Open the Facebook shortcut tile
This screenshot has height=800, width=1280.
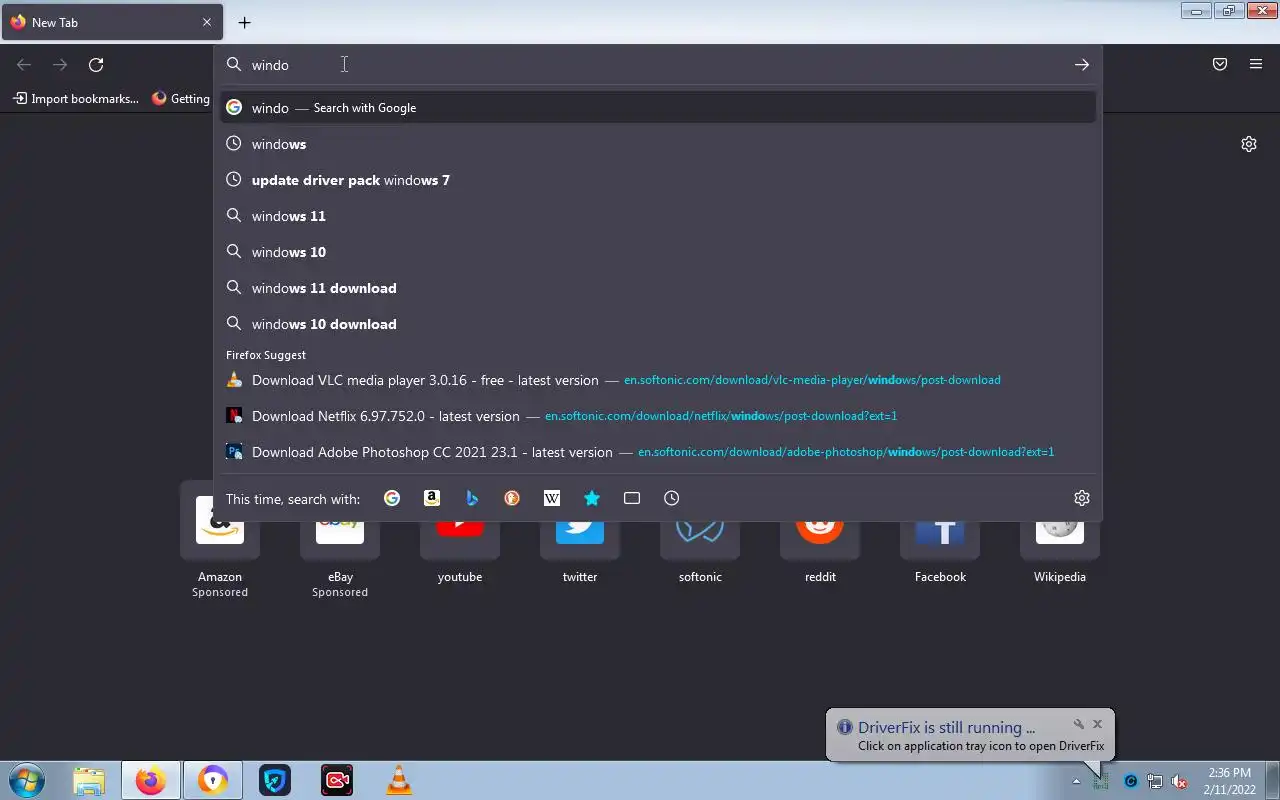[940, 540]
